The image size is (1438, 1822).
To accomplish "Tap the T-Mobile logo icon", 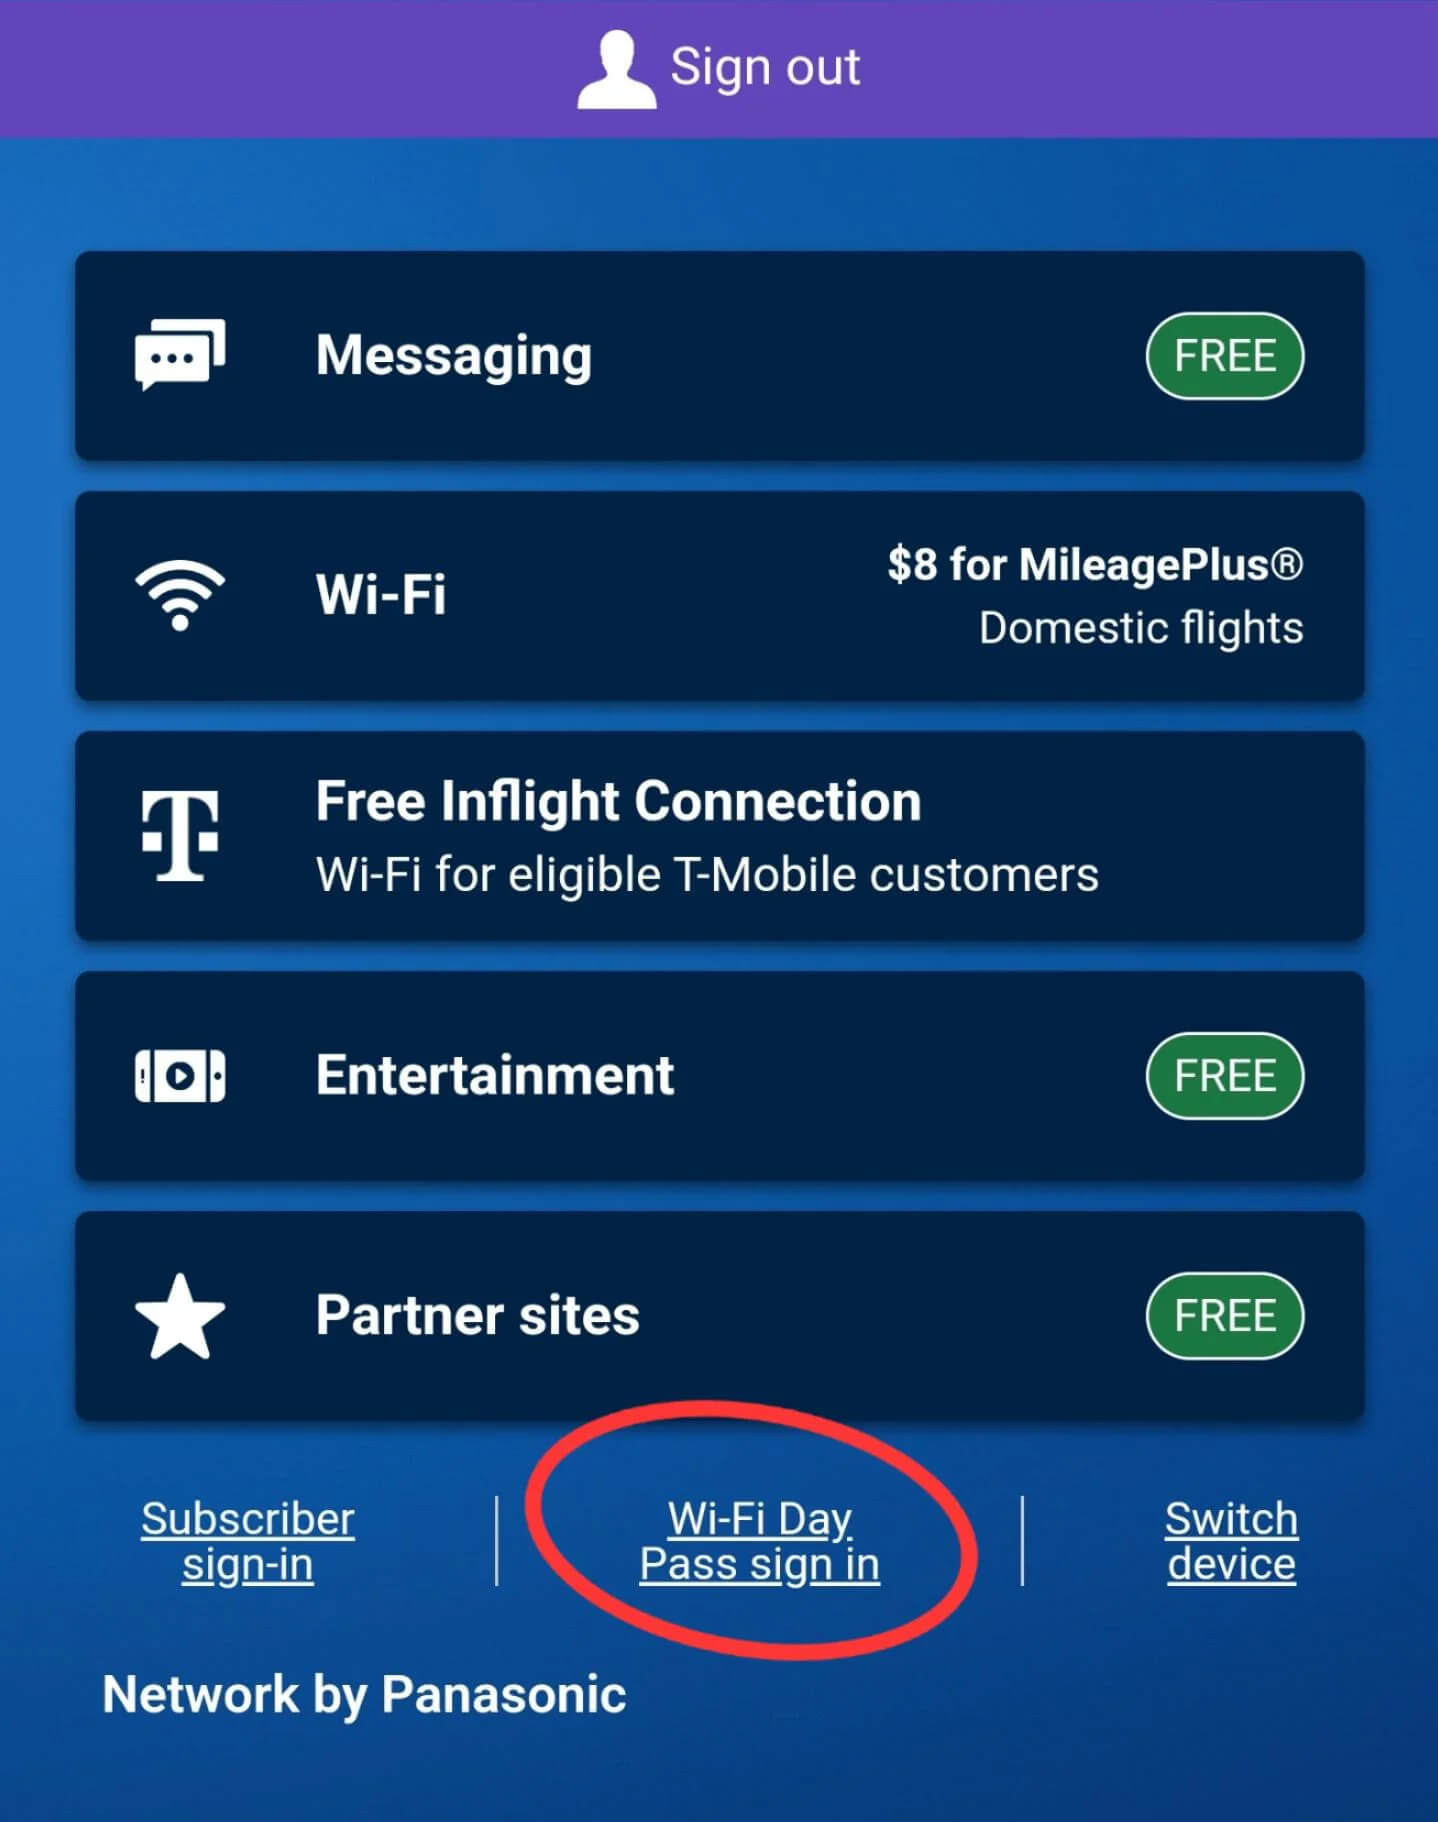I will [180, 835].
